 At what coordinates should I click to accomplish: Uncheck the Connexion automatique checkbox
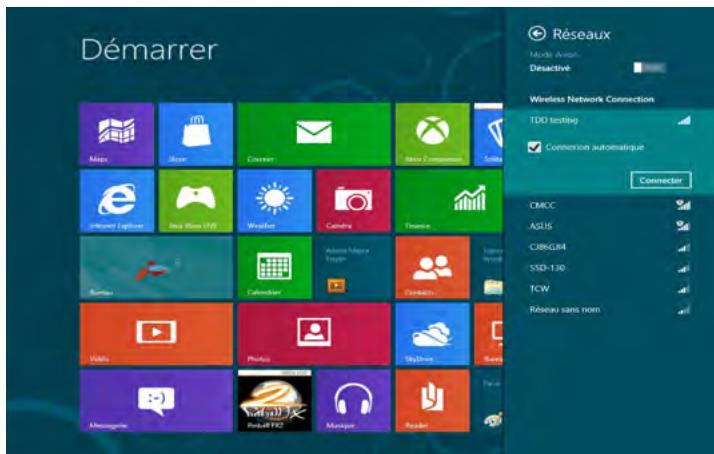pyautogui.click(x=534, y=147)
